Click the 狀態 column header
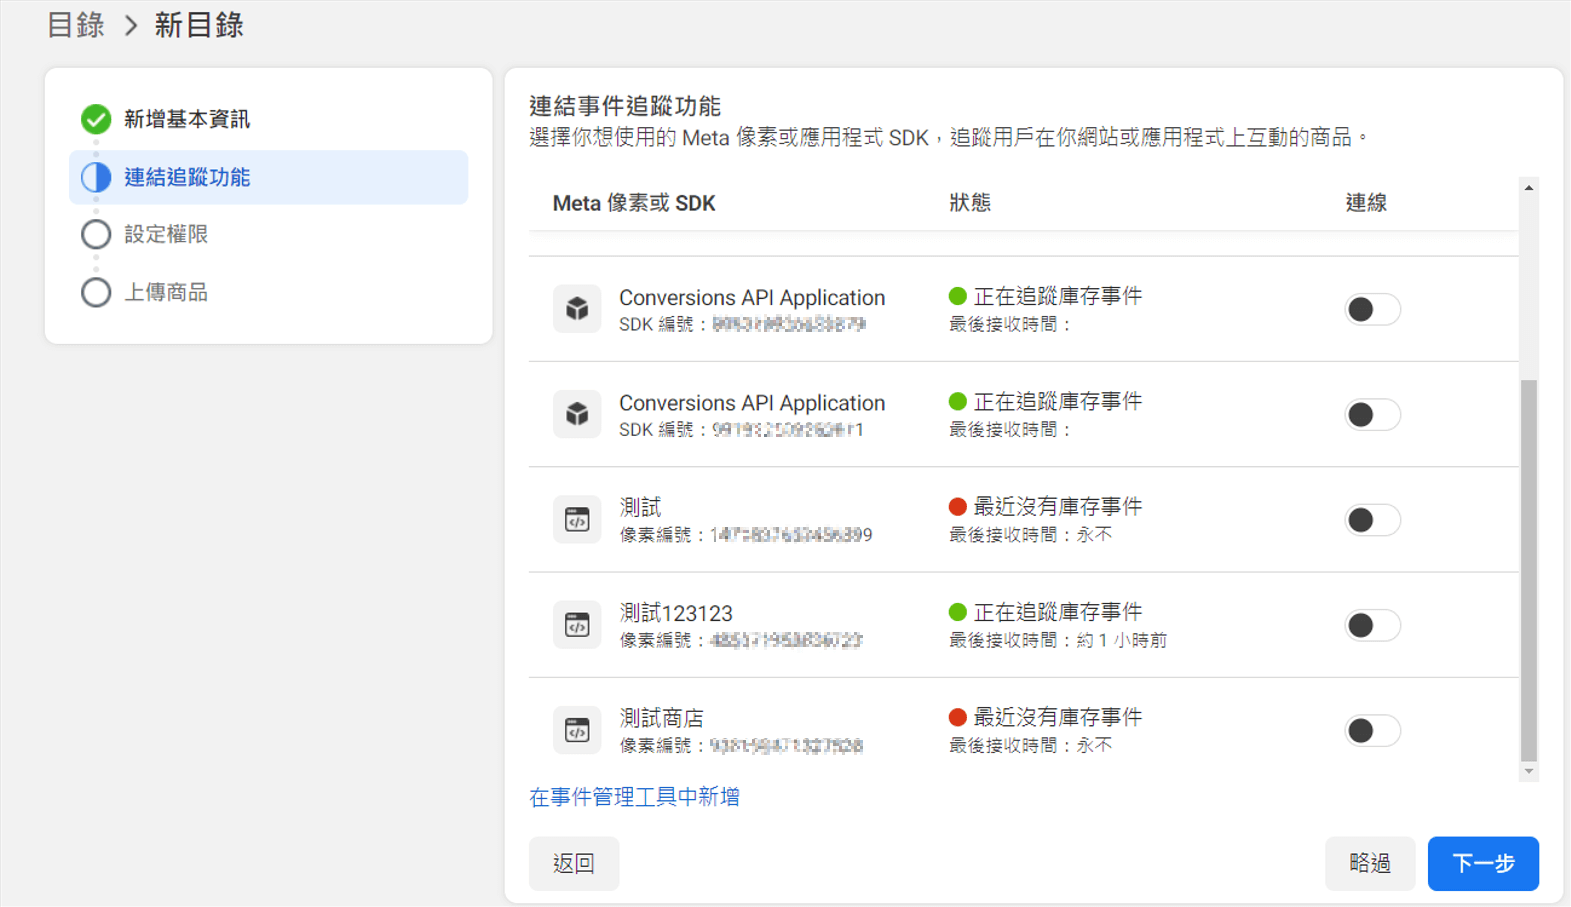This screenshot has width=1571, height=907. click(970, 203)
